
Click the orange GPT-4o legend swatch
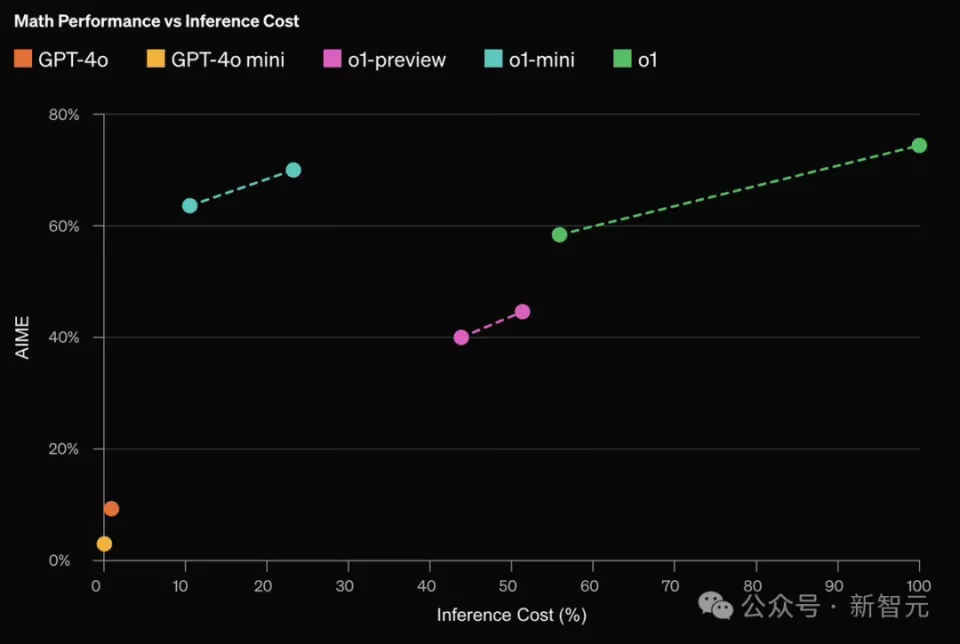click(23, 60)
